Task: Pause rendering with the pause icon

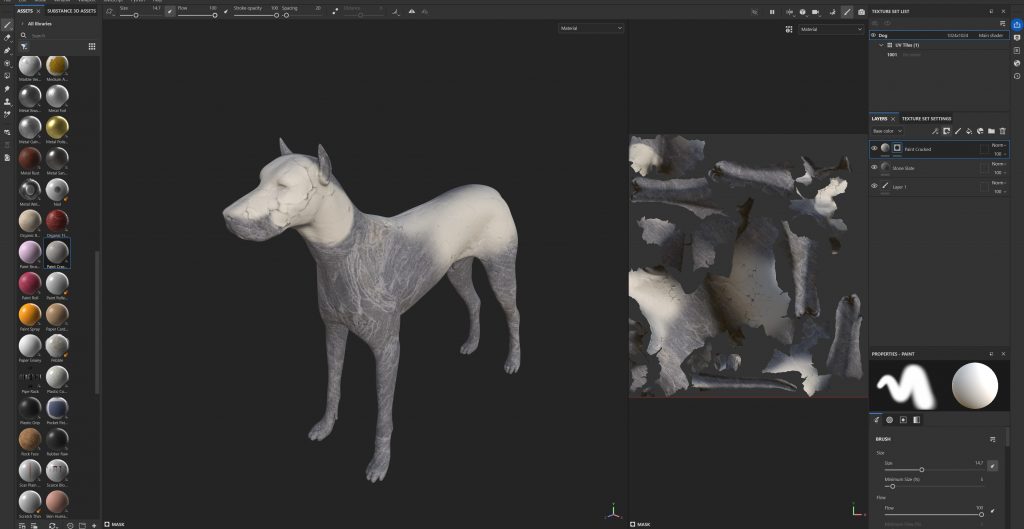Action: click(x=771, y=12)
